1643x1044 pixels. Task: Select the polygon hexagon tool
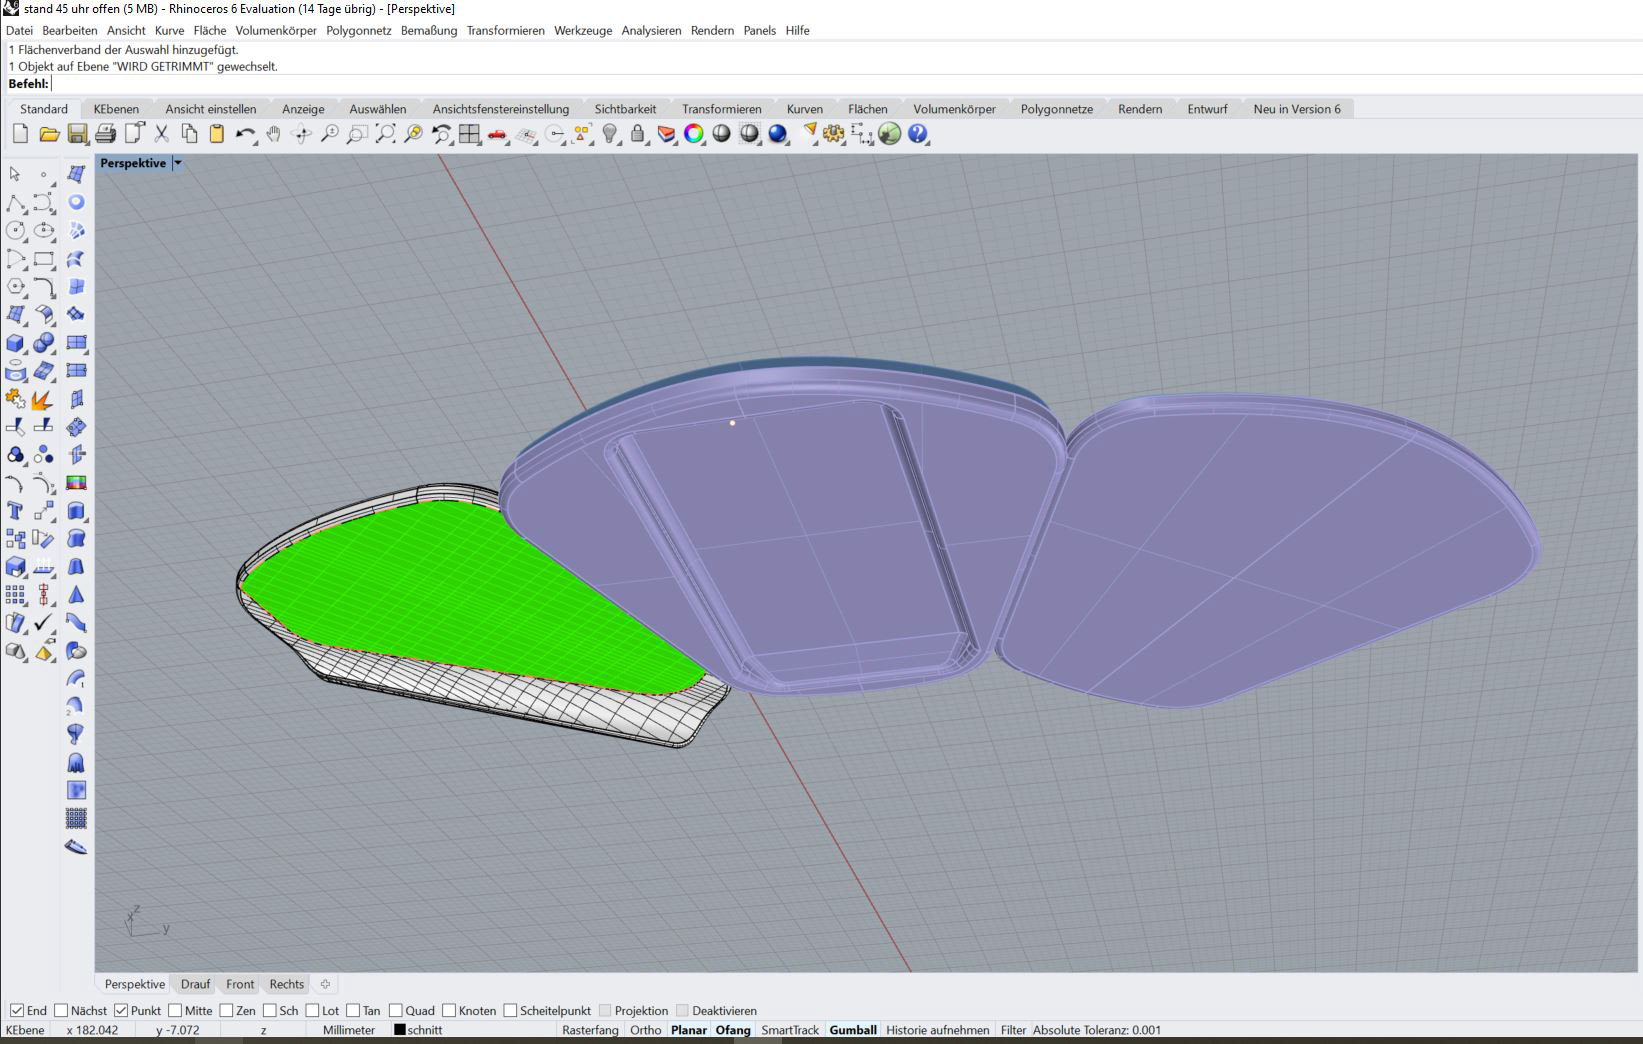coord(15,287)
